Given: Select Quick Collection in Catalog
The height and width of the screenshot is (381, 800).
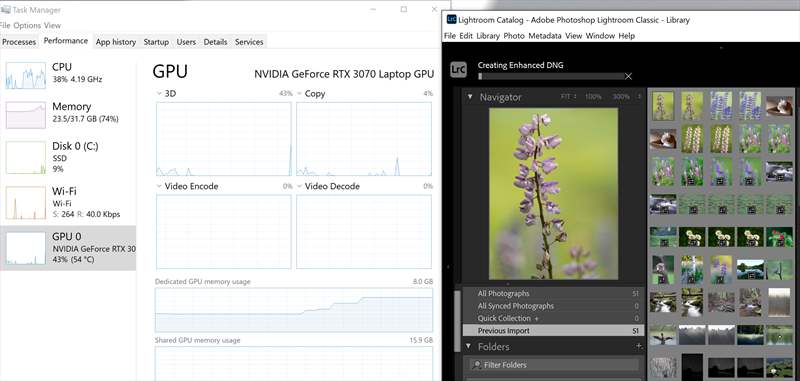Looking at the screenshot, I should pyautogui.click(x=553, y=318).
